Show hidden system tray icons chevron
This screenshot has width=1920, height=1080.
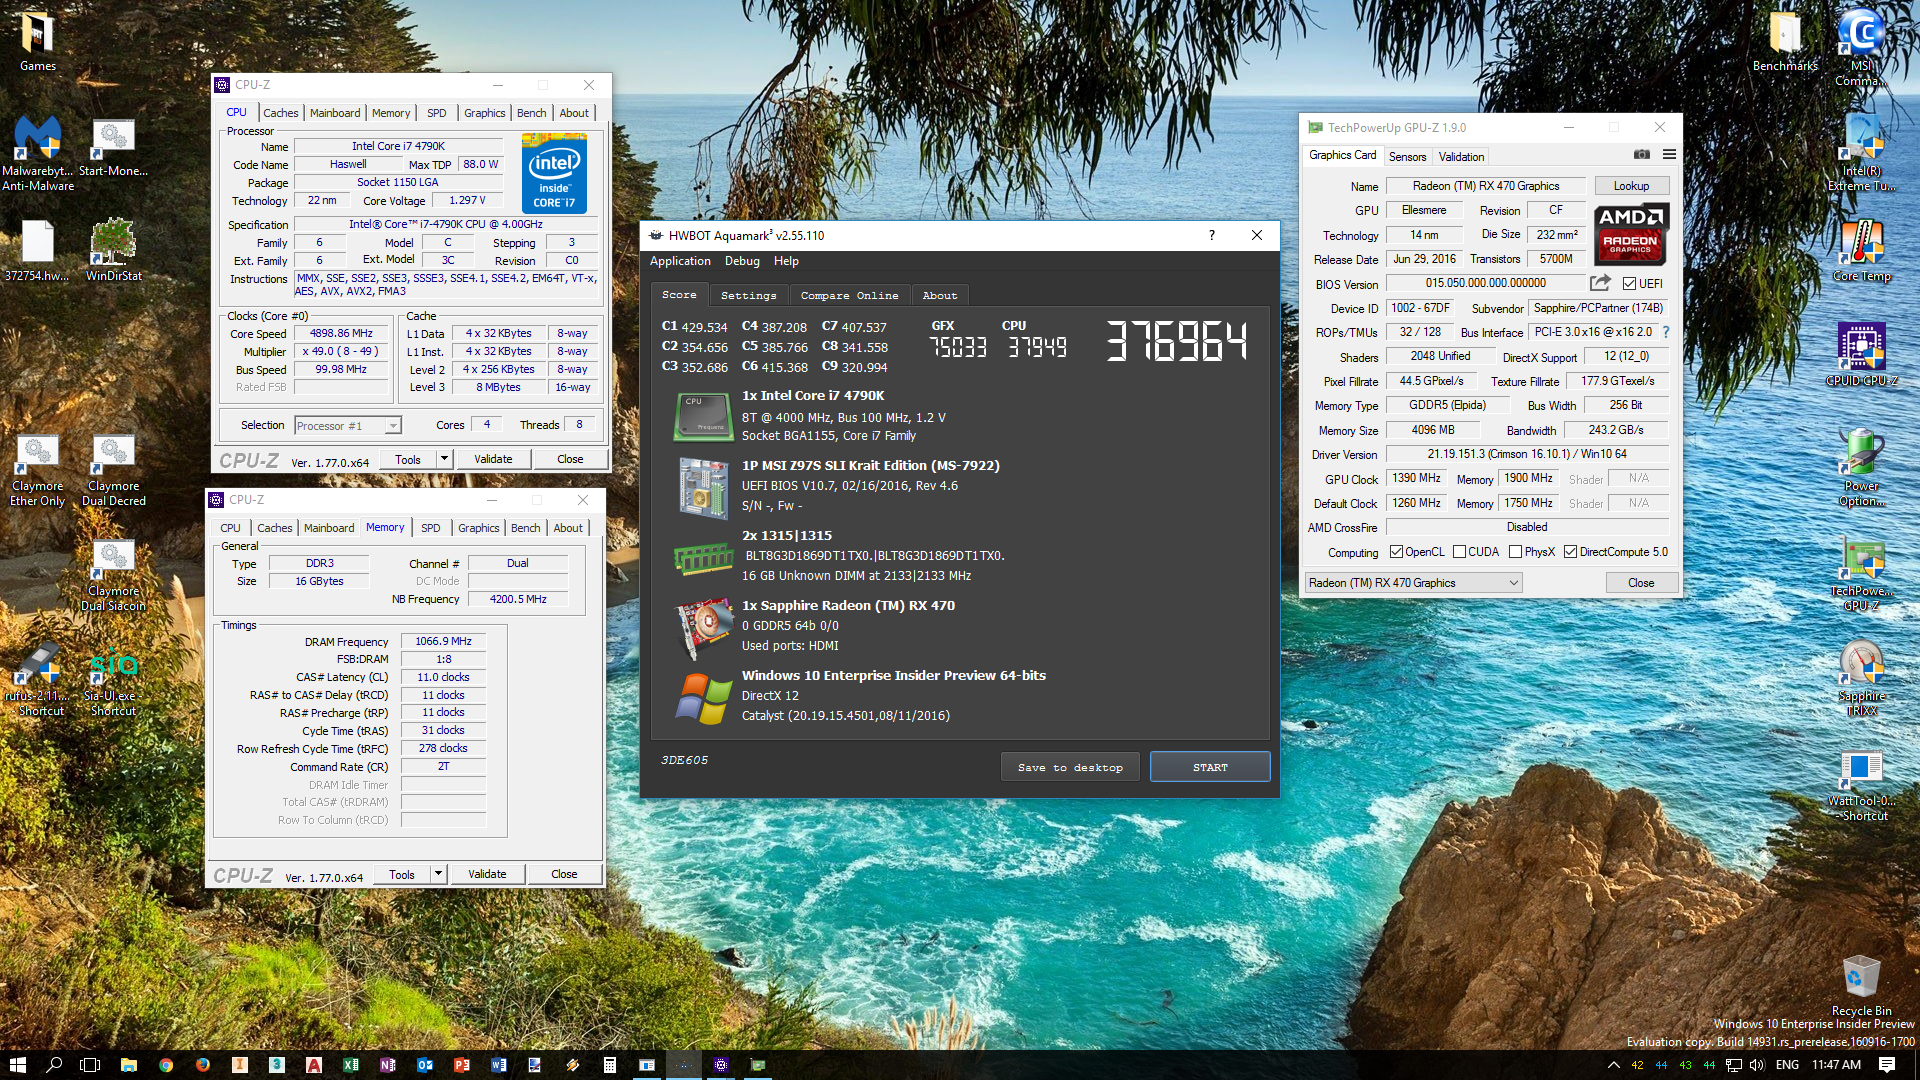tap(1613, 1065)
